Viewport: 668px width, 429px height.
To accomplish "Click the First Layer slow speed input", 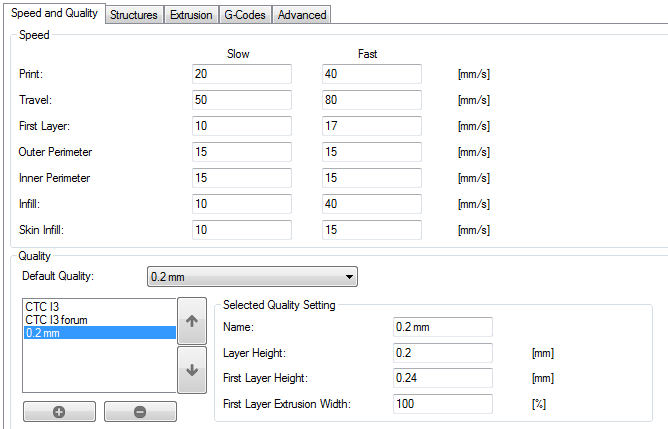I will click(x=241, y=126).
